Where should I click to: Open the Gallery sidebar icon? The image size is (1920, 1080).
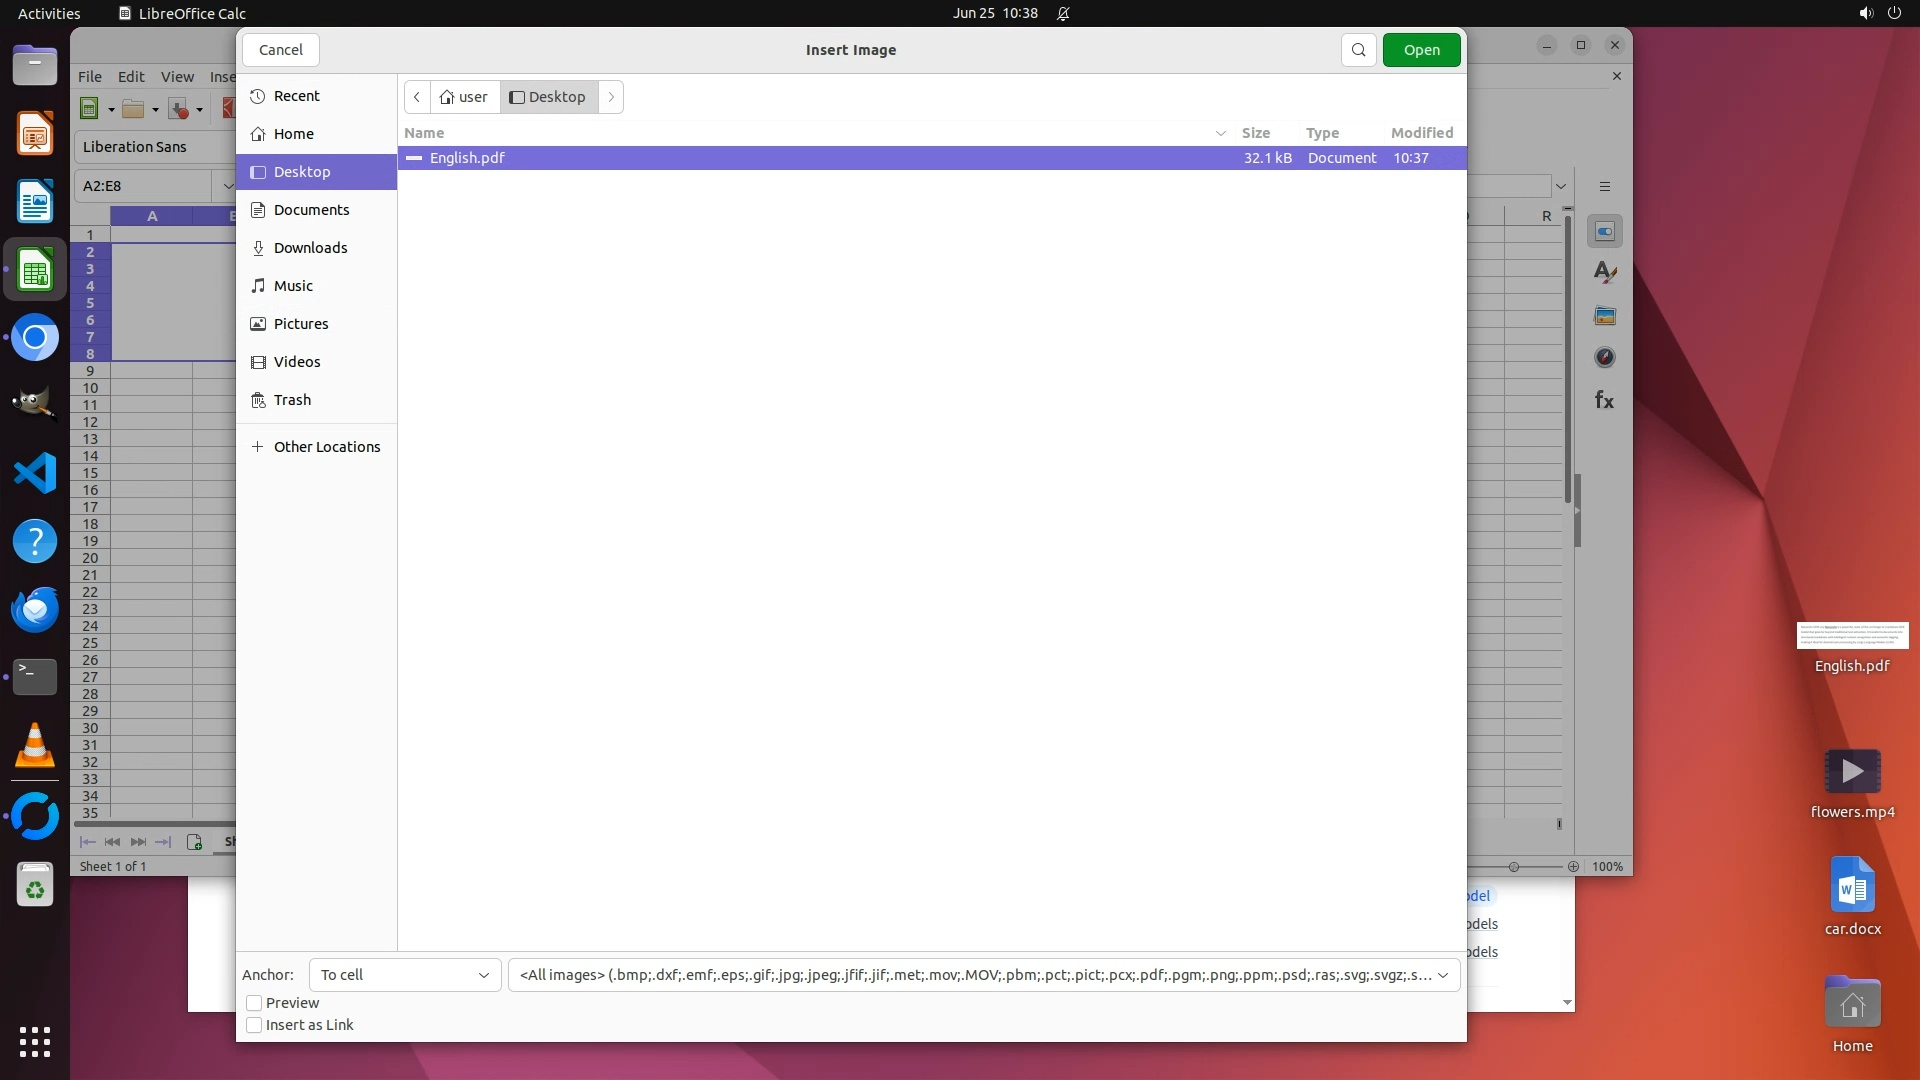1605,316
